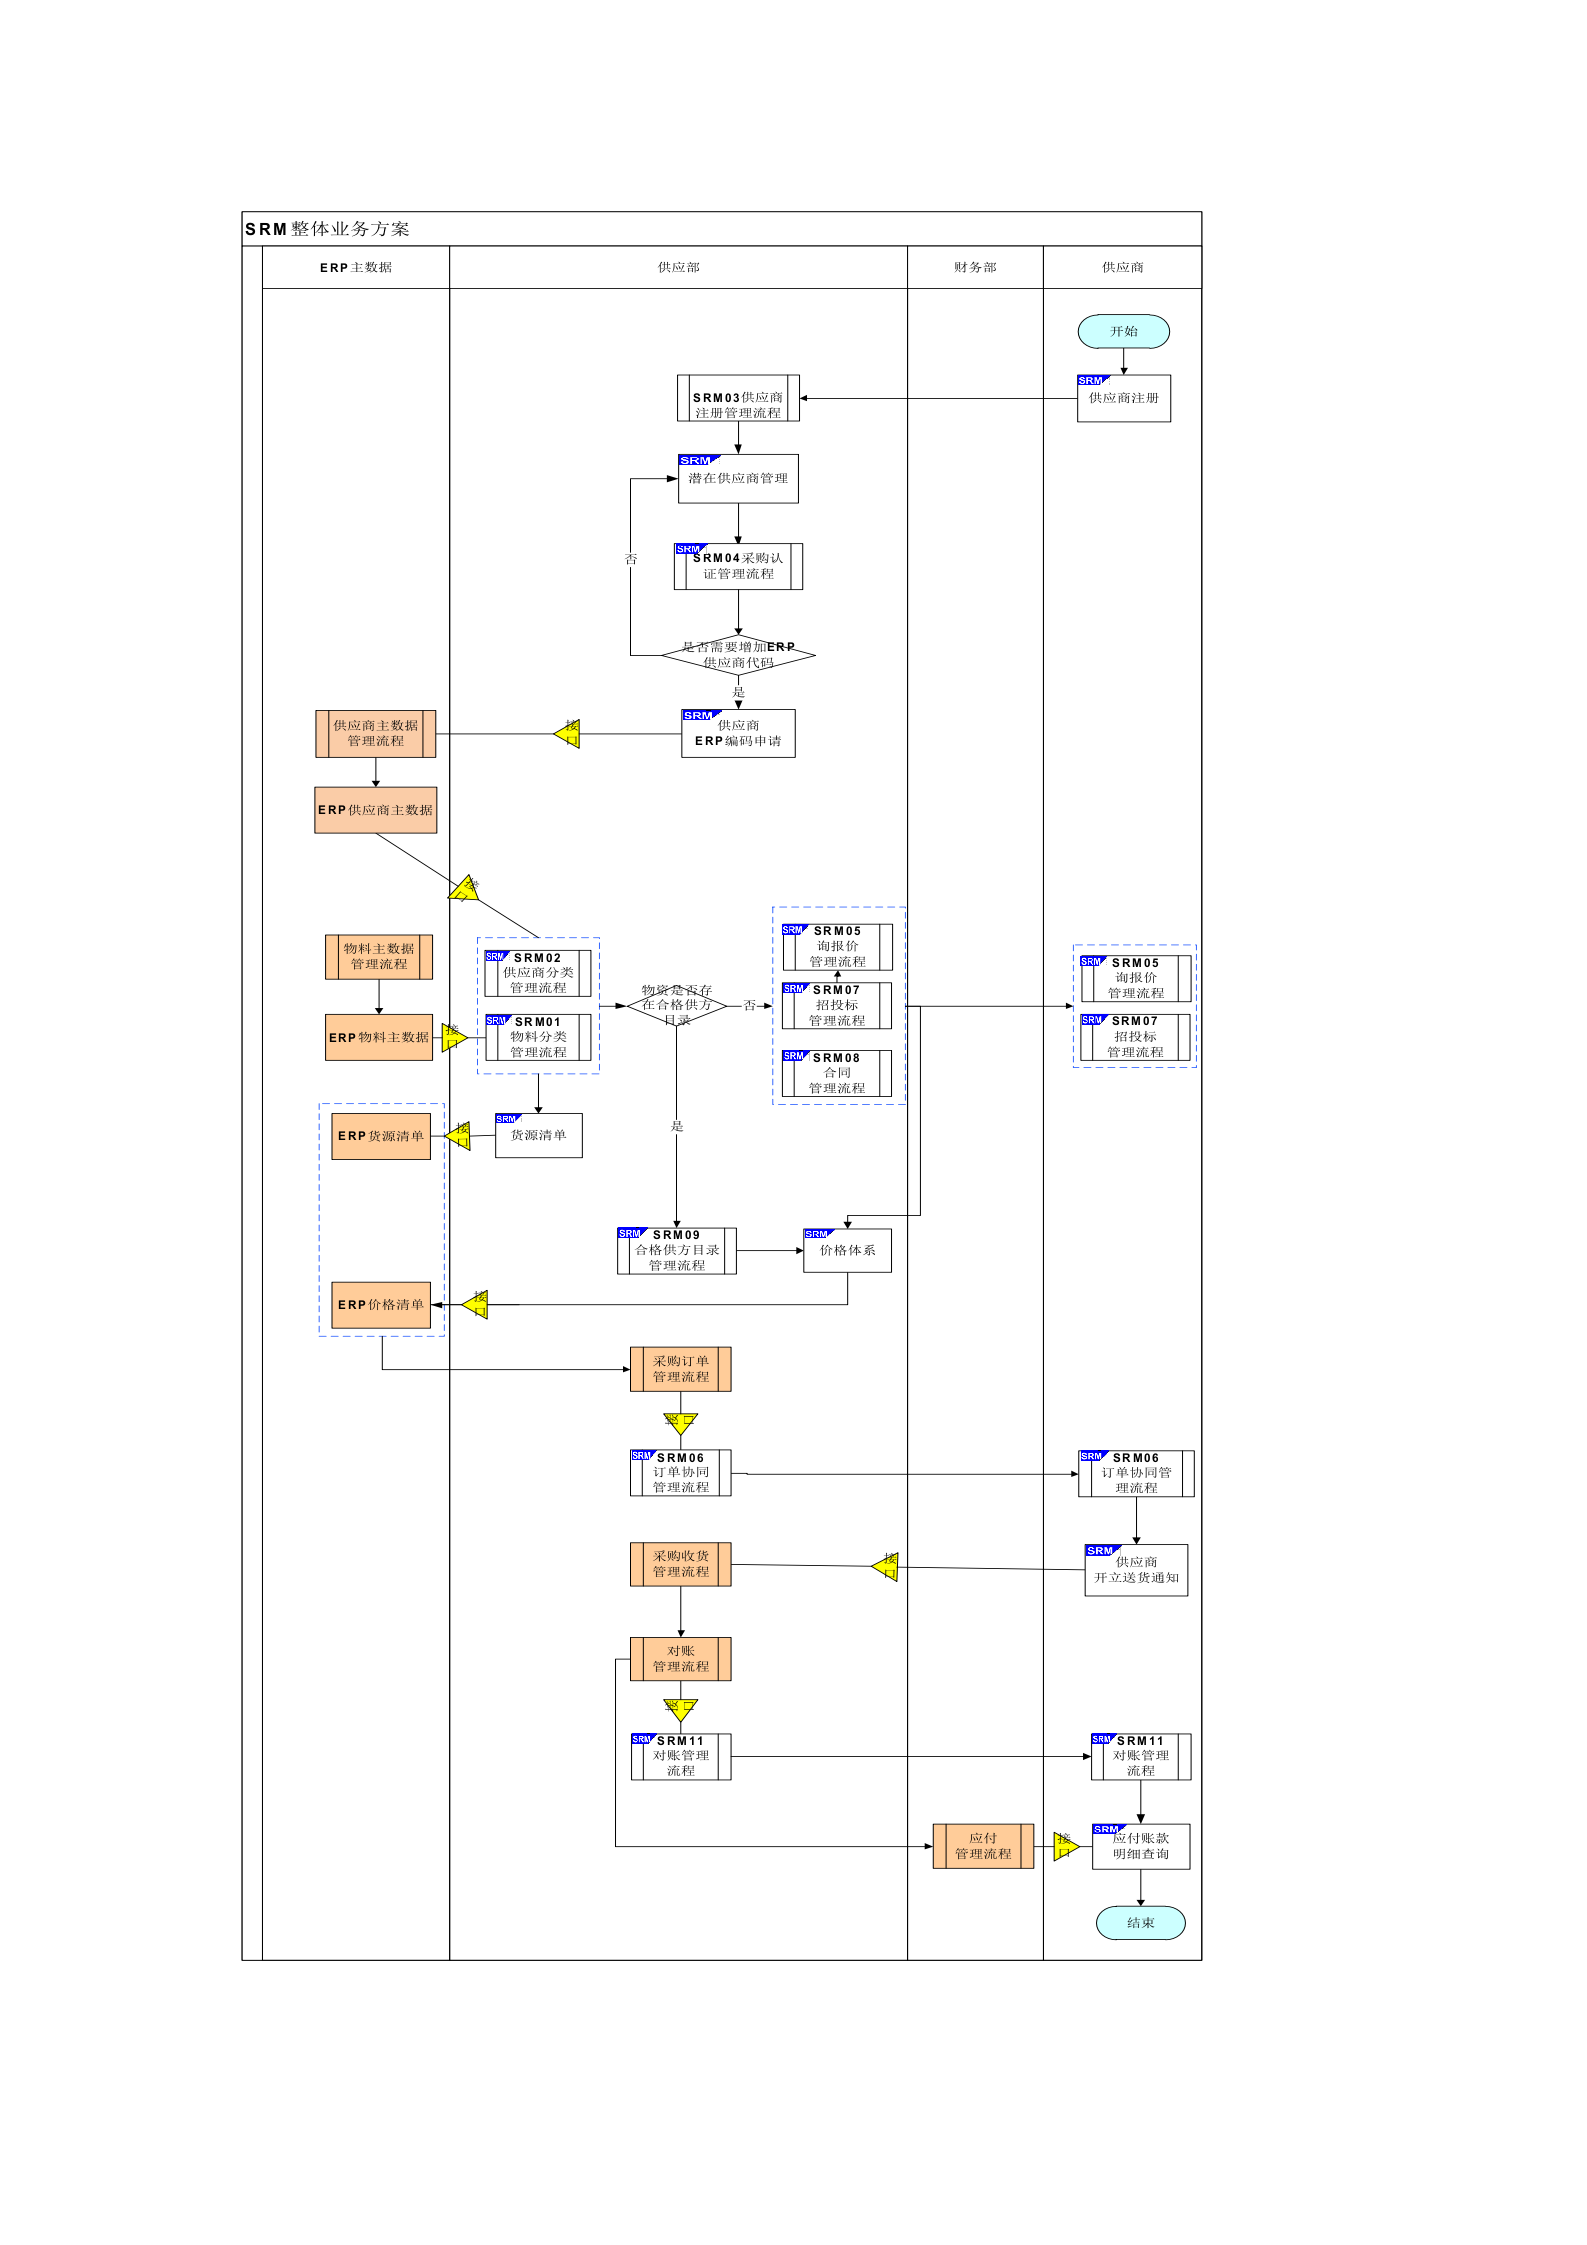
Task: Click the 财务部 swimlane header
Action: coord(975,267)
